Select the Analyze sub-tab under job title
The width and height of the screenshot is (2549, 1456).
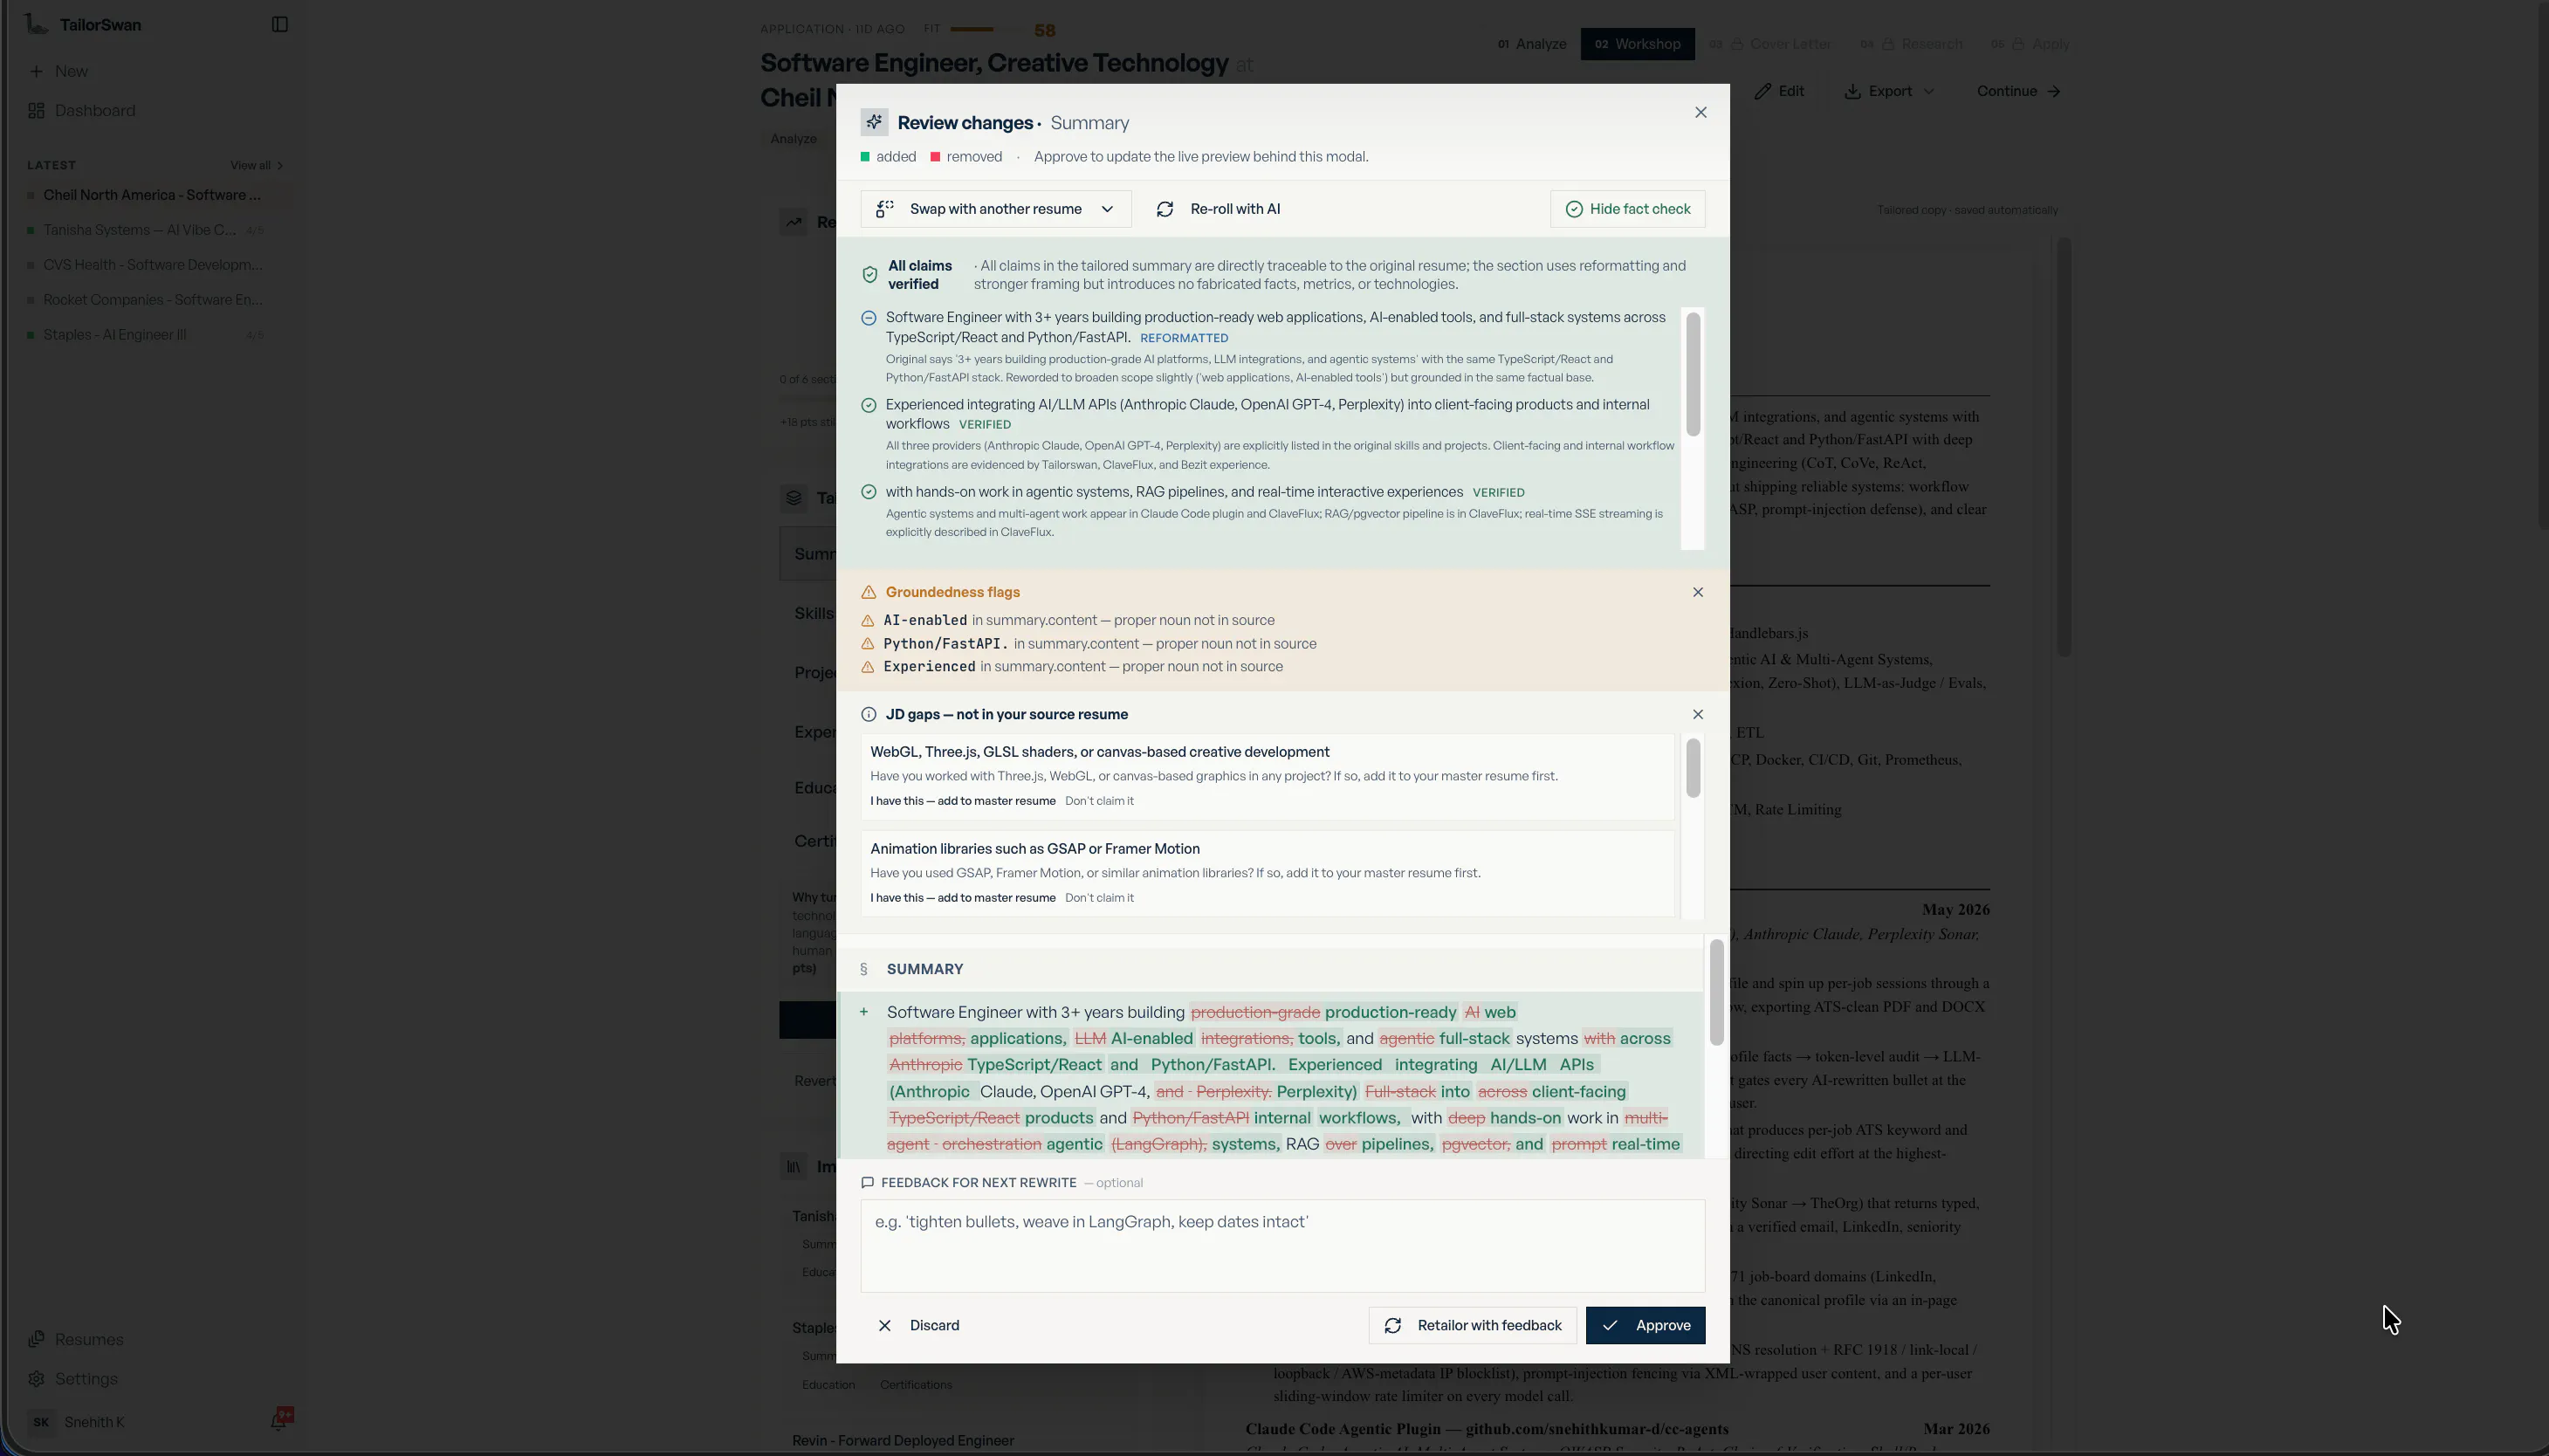793,139
